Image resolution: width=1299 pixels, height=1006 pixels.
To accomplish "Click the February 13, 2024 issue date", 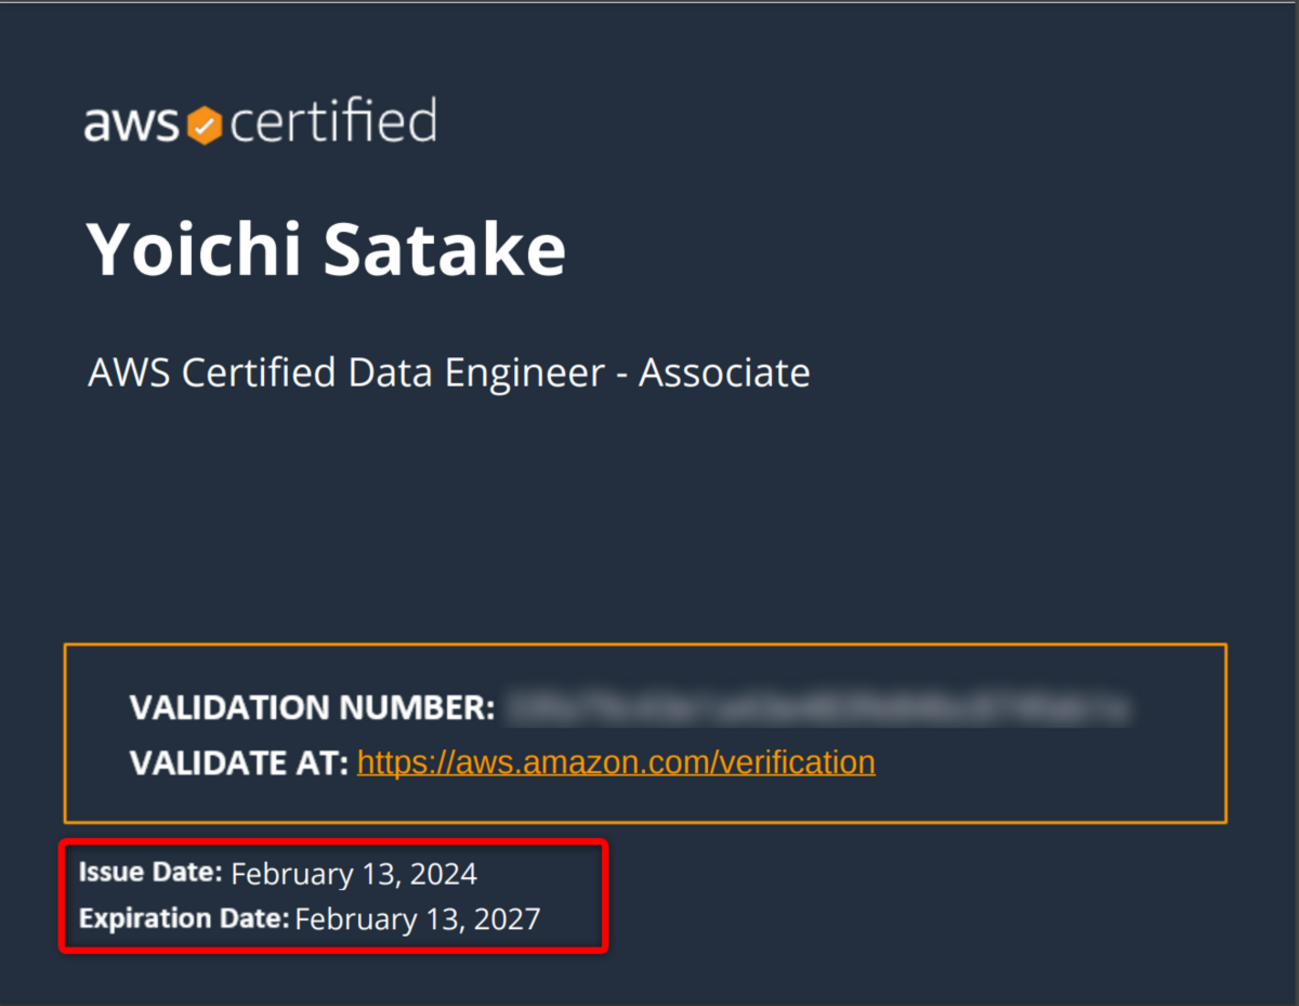I will pos(354,874).
